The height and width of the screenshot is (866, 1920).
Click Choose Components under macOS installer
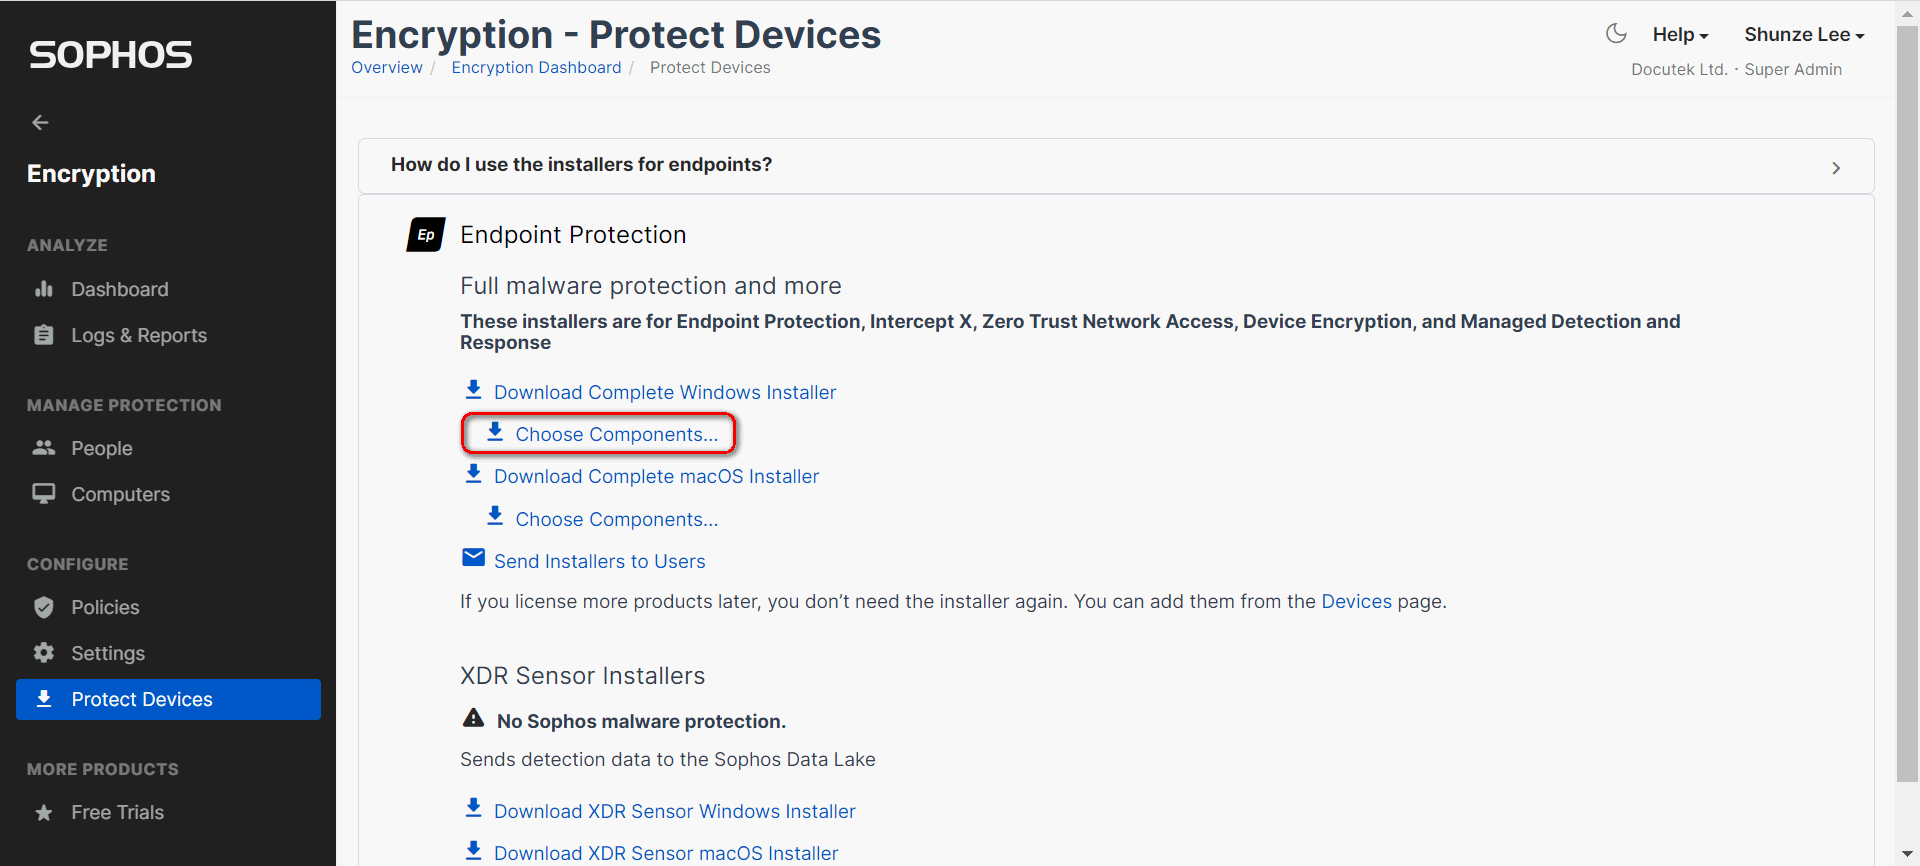(617, 519)
